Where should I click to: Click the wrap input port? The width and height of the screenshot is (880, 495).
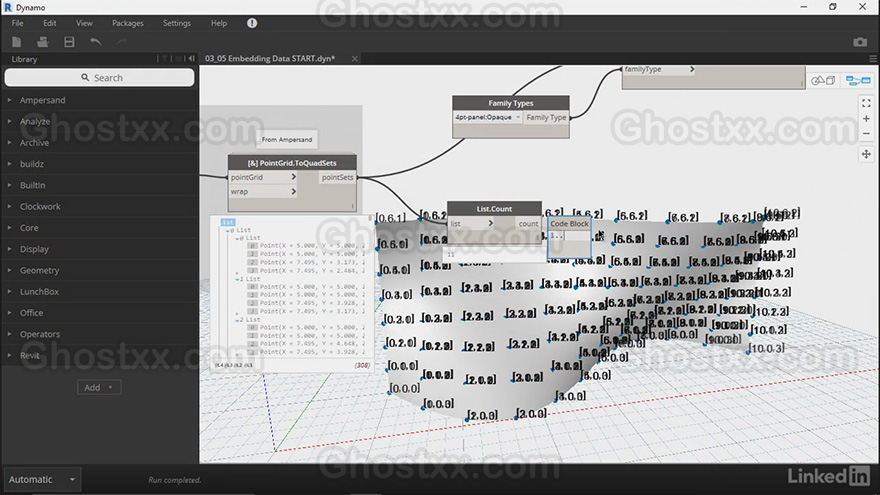point(263,191)
